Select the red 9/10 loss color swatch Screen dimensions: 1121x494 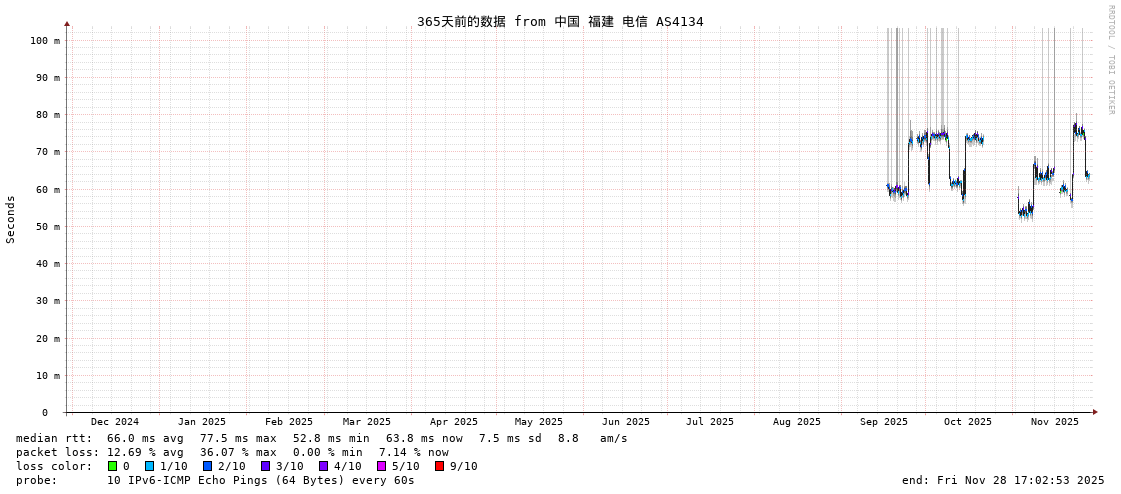439,466
